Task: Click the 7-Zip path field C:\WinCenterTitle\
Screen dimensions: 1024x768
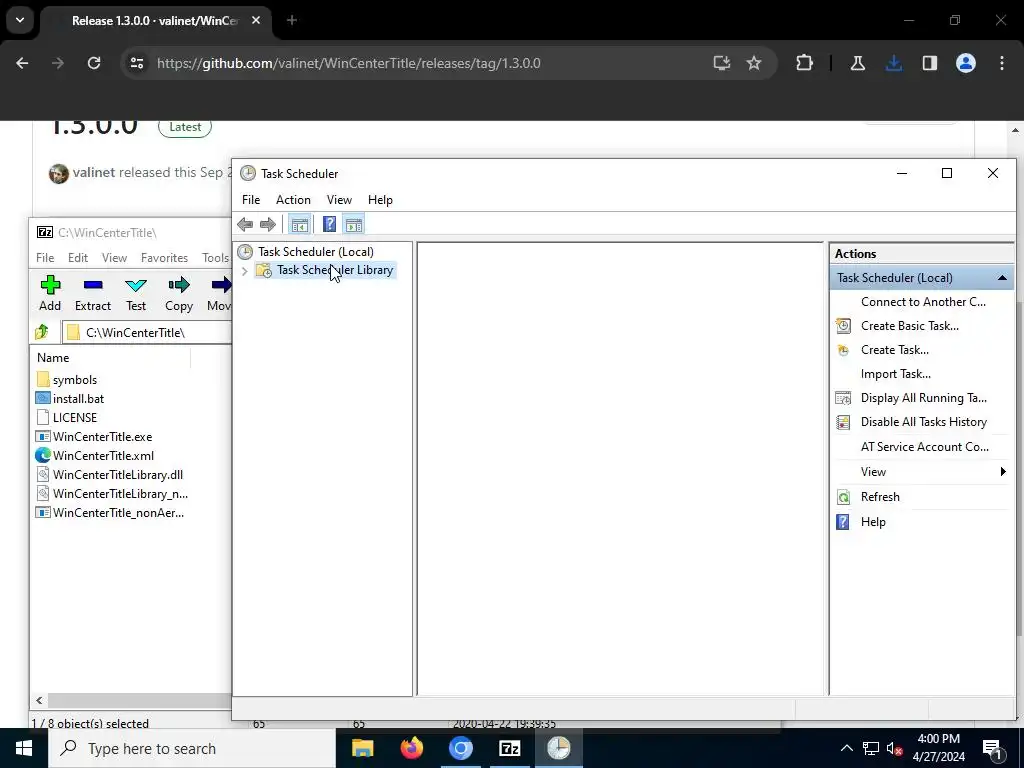Action: 147,332
